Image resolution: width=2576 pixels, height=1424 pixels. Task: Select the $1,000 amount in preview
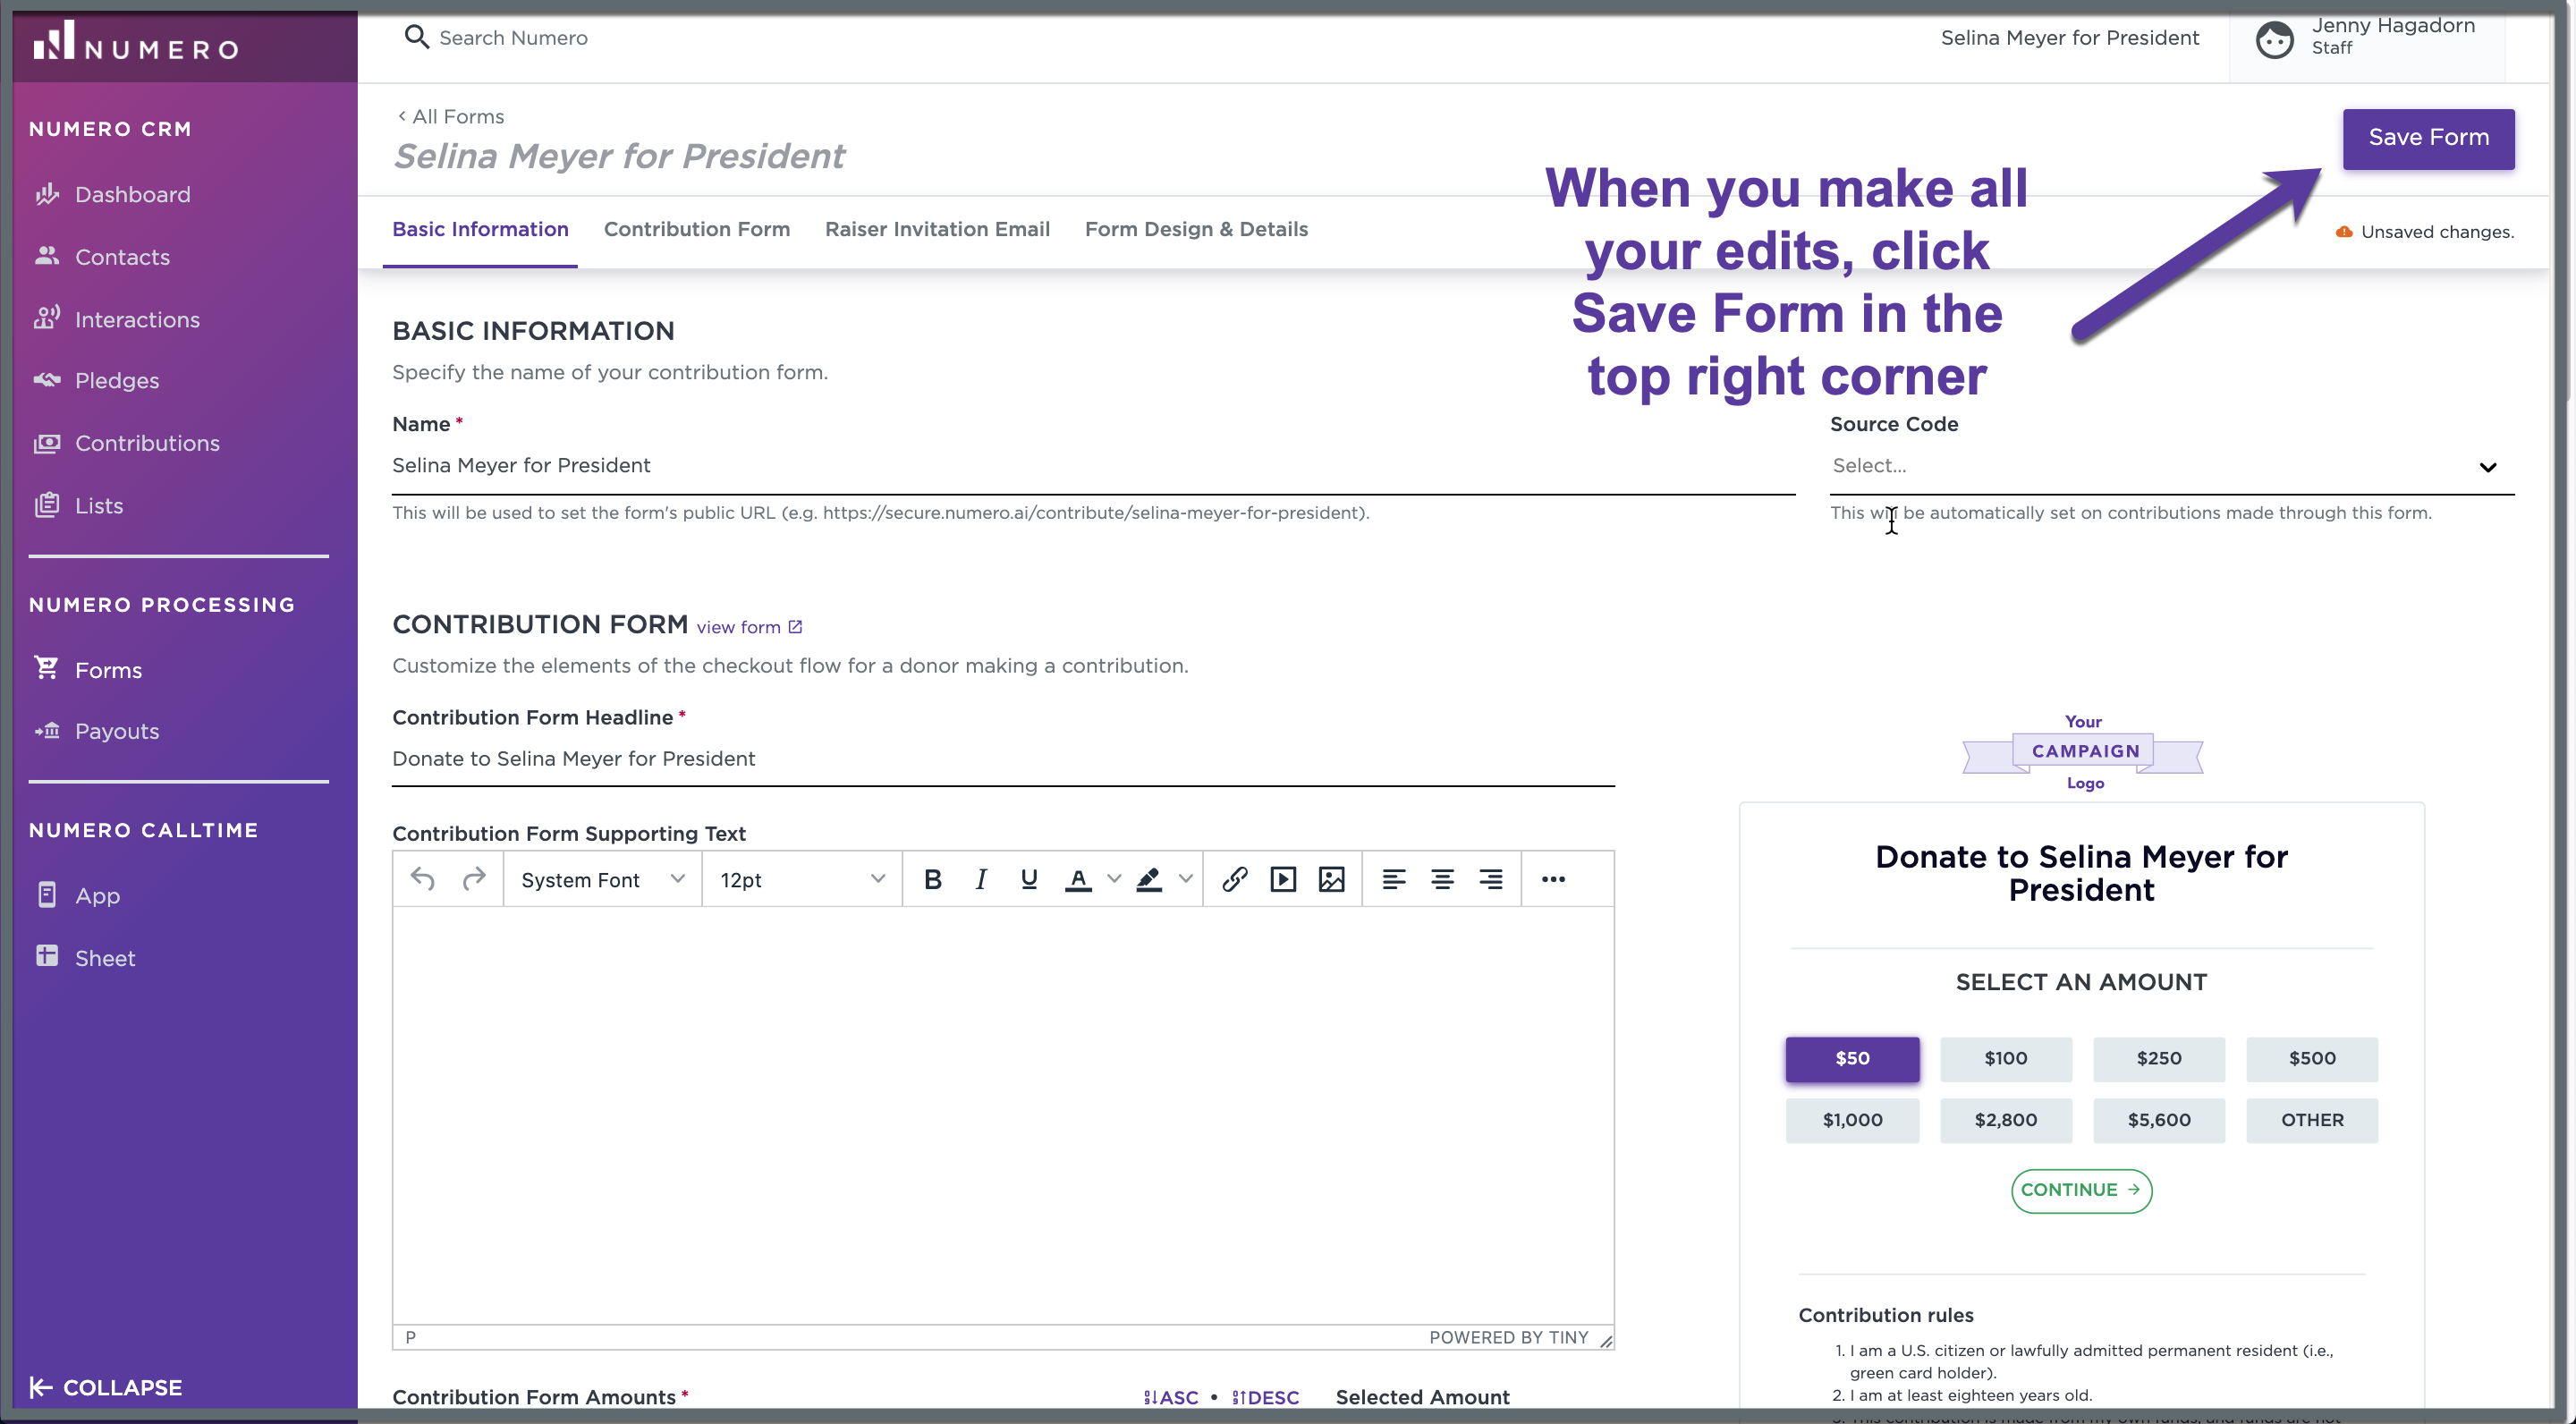point(1852,1120)
